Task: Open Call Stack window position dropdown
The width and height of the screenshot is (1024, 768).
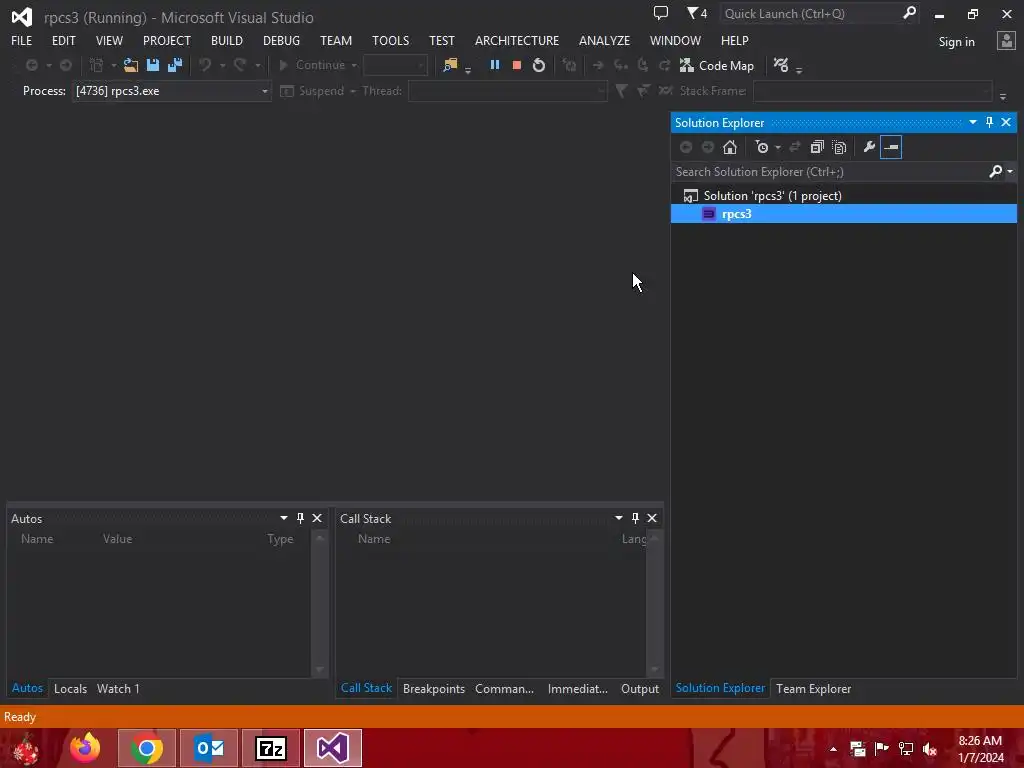Action: [x=618, y=518]
